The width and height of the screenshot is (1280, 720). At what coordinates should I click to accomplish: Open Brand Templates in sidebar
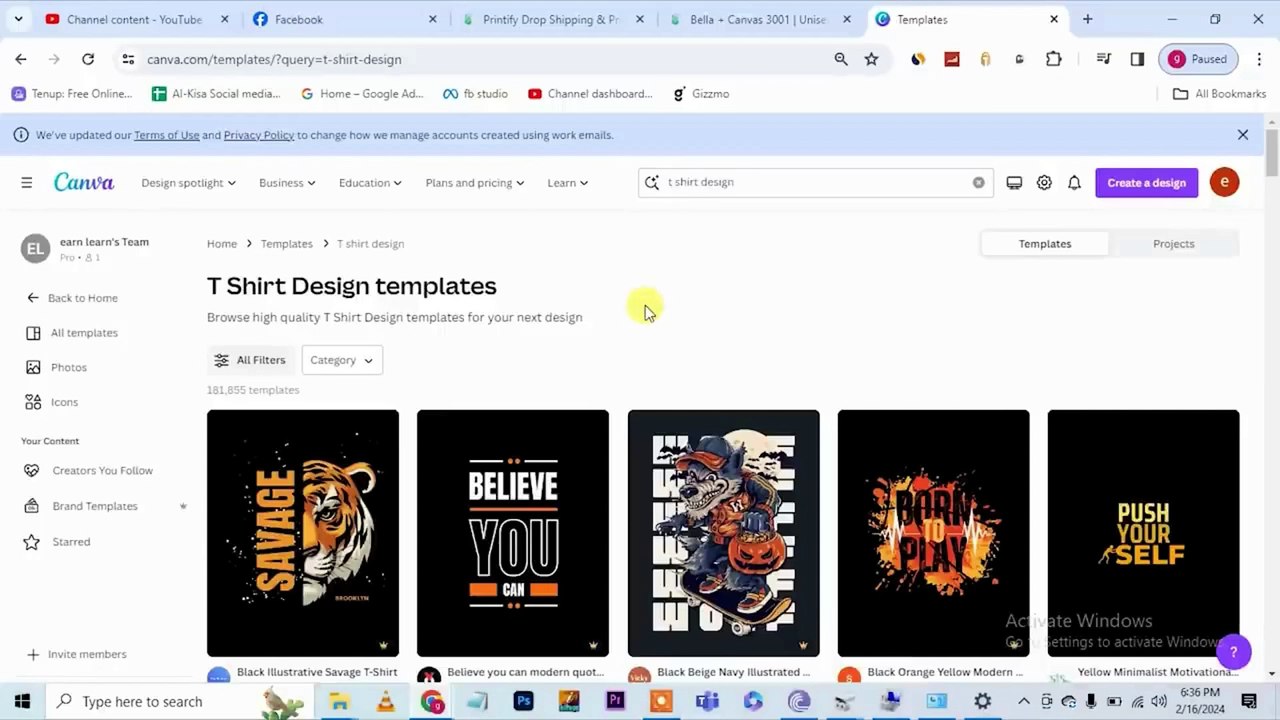82,506
